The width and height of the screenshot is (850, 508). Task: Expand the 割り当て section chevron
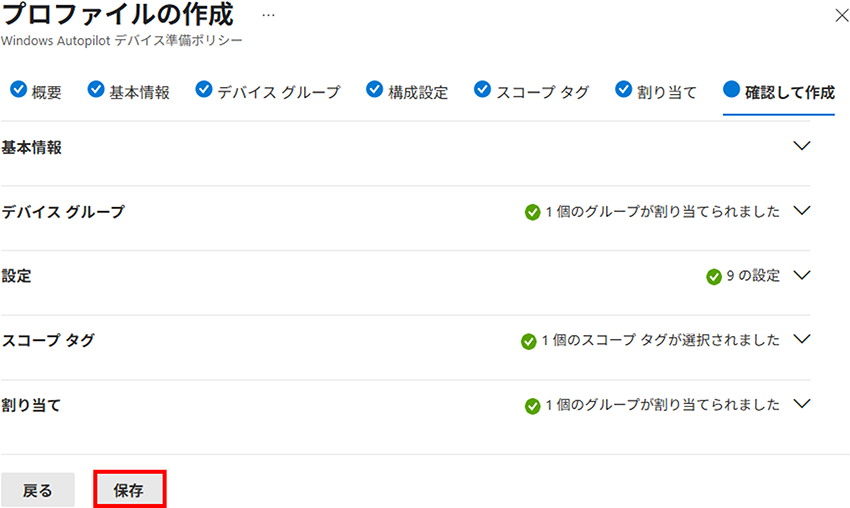[x=802, y=404]
